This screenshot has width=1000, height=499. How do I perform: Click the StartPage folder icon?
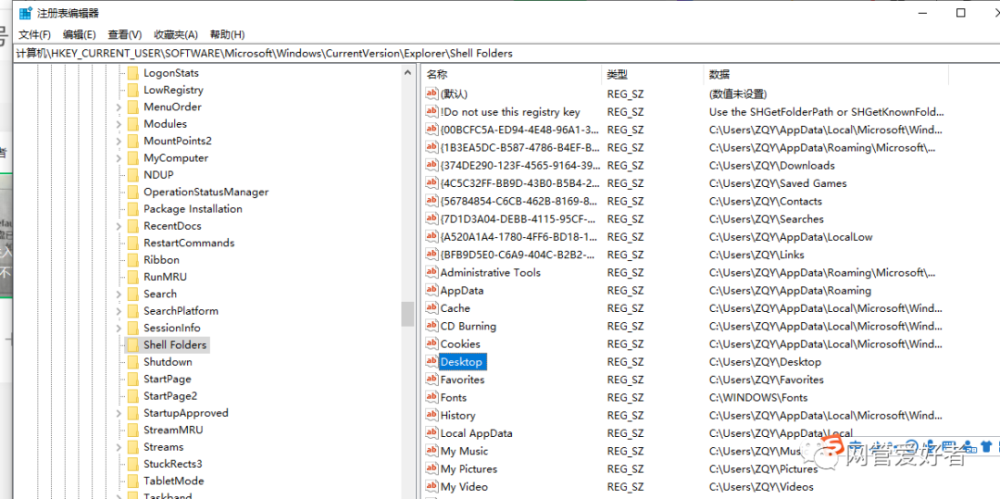[133, 379]
